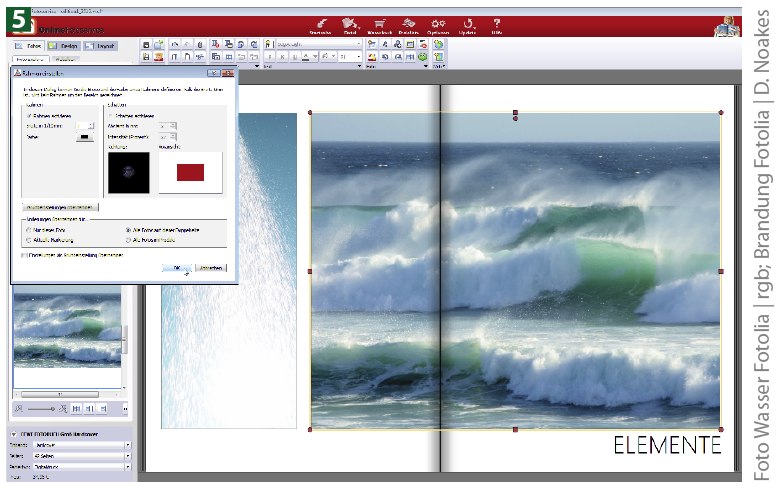Select the 'Aktuelle Markierung' radio button

pyautogui.click(x=29, y=240)
